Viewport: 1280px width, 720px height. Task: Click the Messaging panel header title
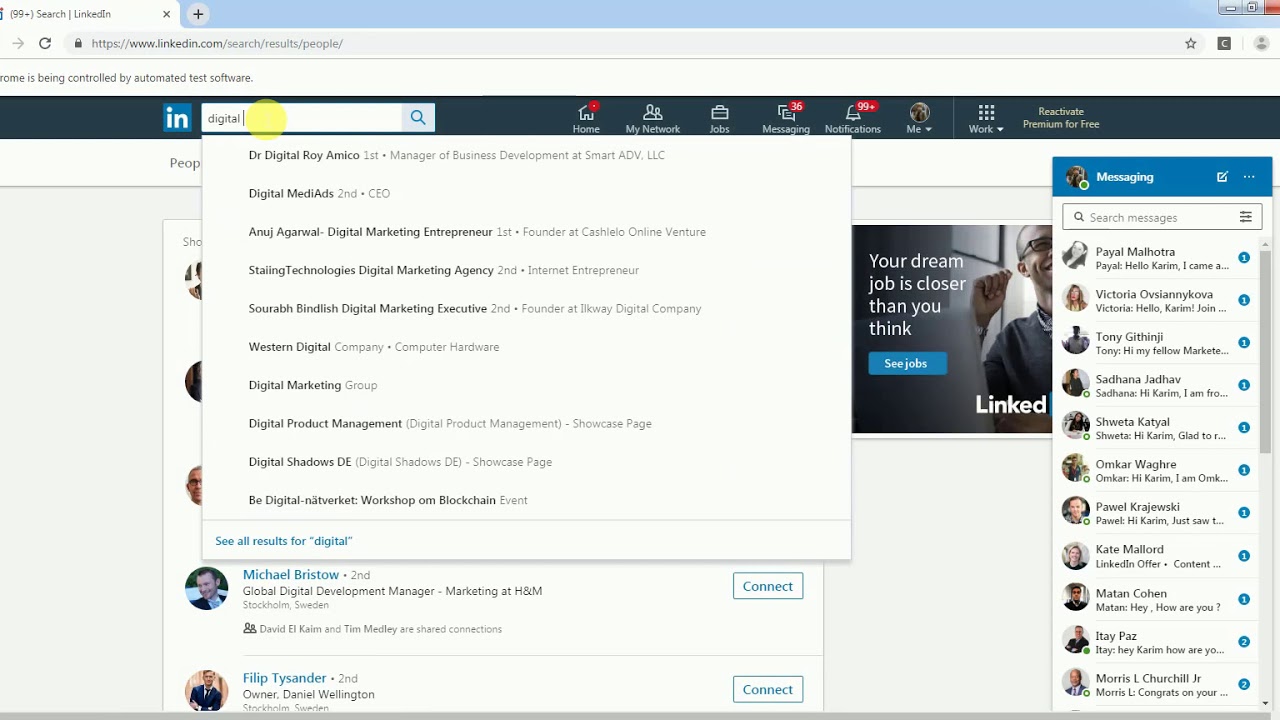(x=1124, y=177)
